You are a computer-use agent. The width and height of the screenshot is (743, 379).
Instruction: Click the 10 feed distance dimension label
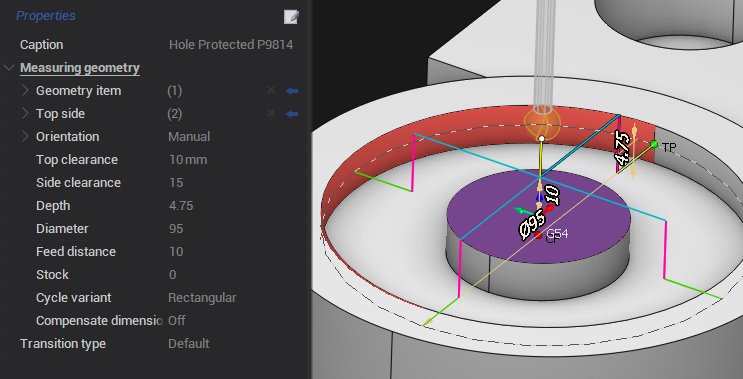tap(553, 195)
